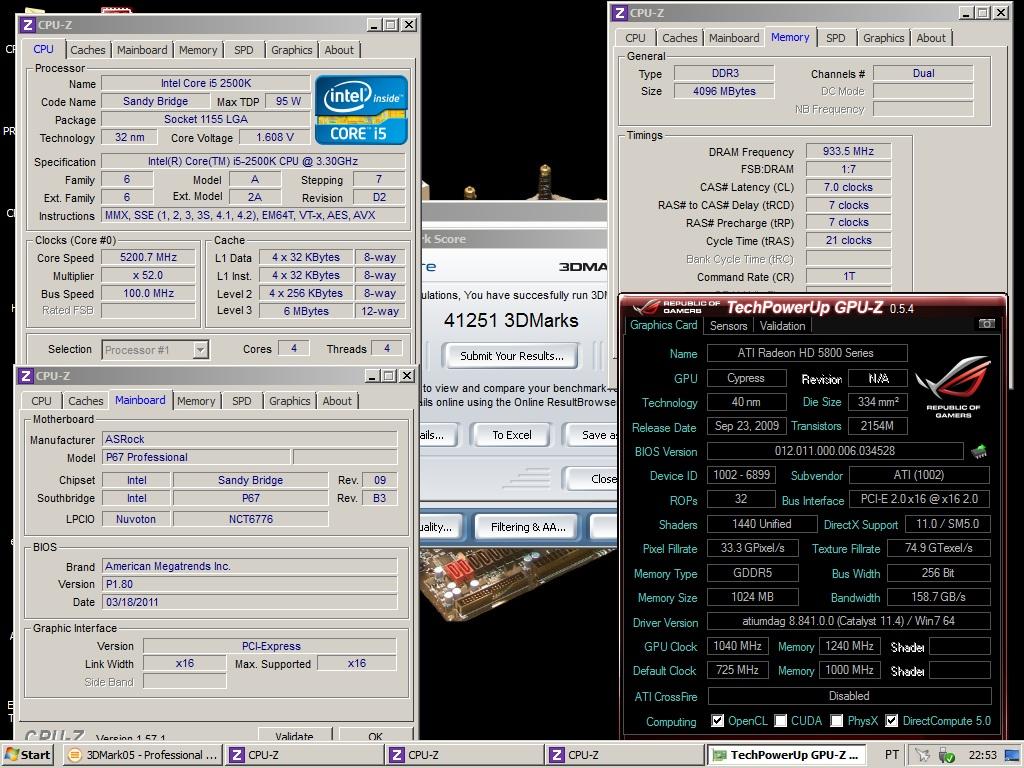Click Filtering & AA button
The height and width of the screenshot is (768, 1024).
[x=528, y=527]
